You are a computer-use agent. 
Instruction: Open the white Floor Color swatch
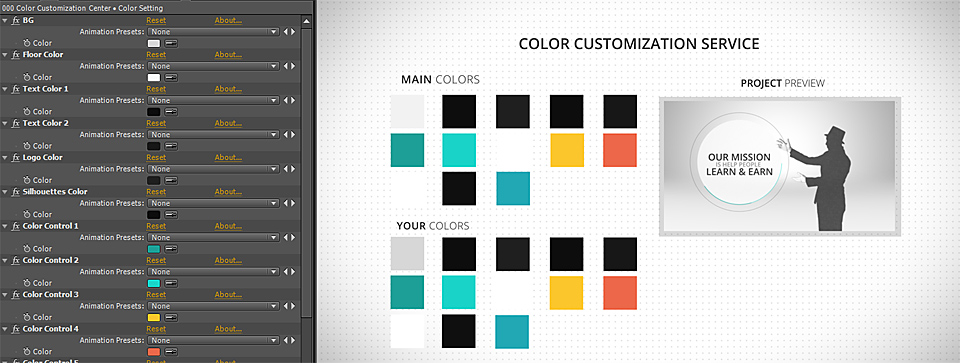tap(154, 78)
